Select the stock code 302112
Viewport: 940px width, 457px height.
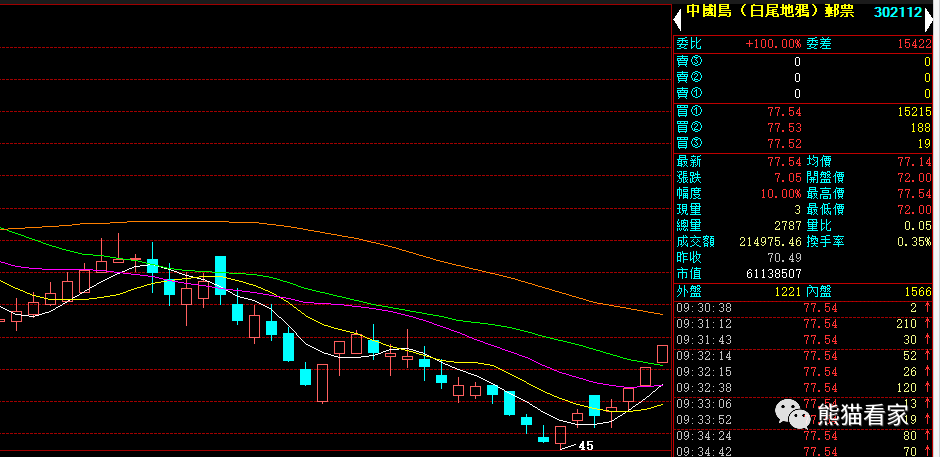pos(897,12)
